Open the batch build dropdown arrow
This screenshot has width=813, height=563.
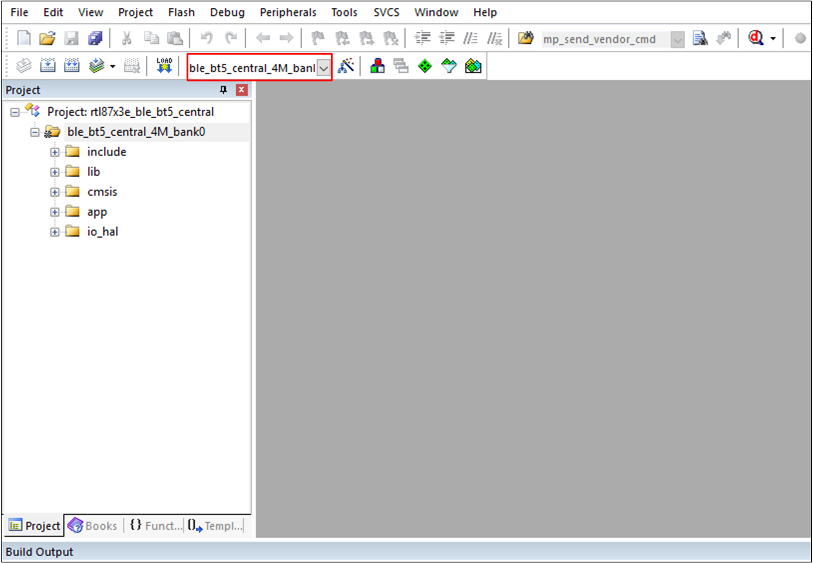click(113, 66)
